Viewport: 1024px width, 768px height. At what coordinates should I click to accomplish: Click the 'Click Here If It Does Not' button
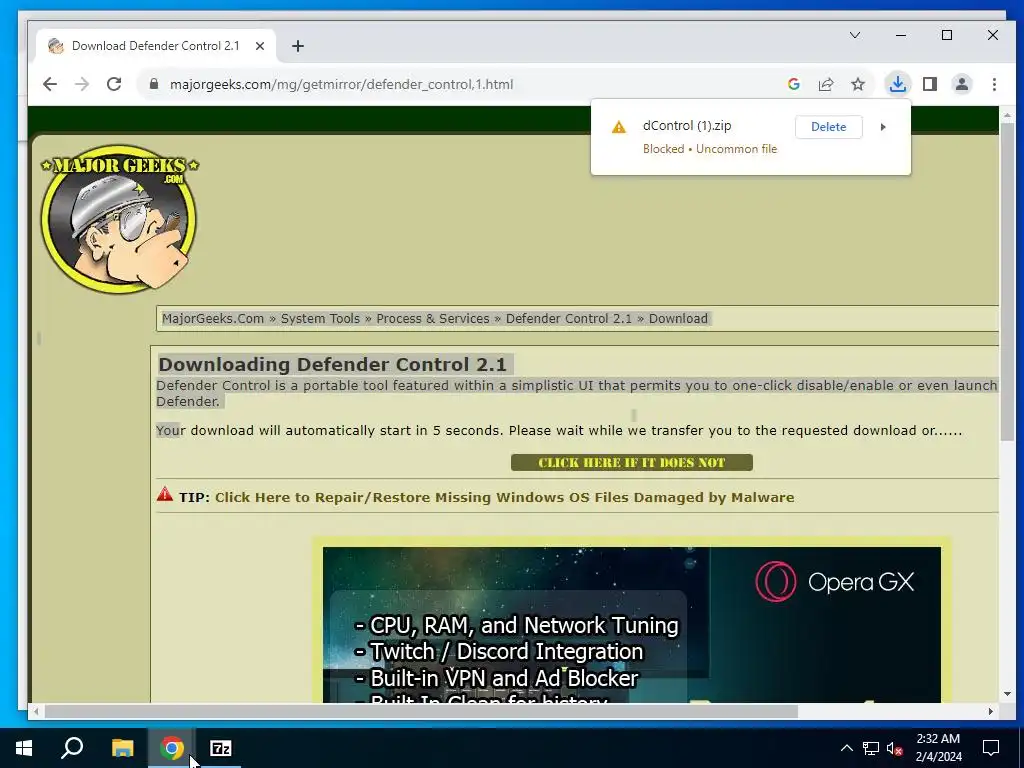coord(632,462)
